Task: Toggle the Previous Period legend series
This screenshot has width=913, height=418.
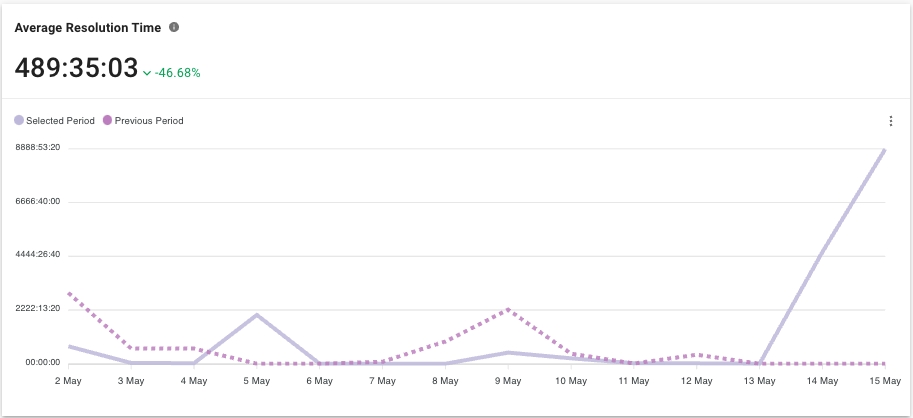Action: coord(149,121)
